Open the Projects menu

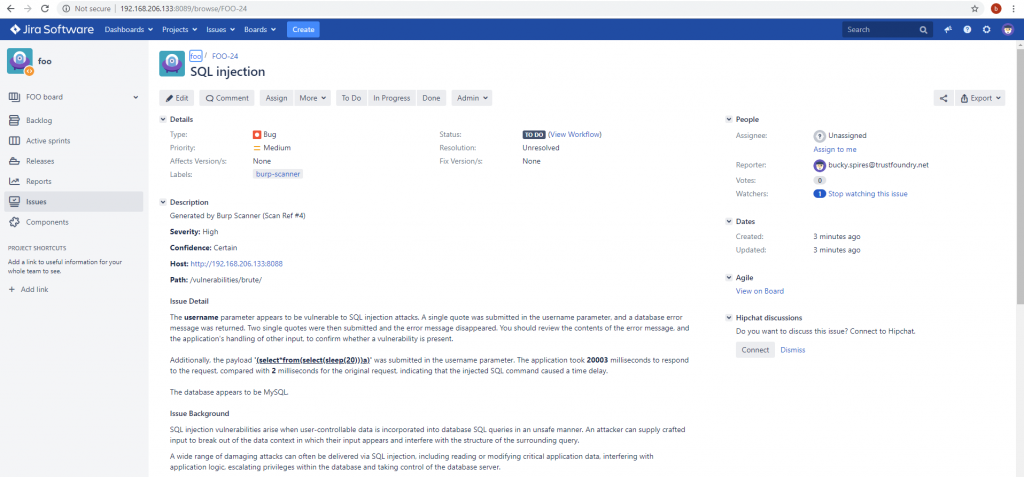(x=181, y=29)
